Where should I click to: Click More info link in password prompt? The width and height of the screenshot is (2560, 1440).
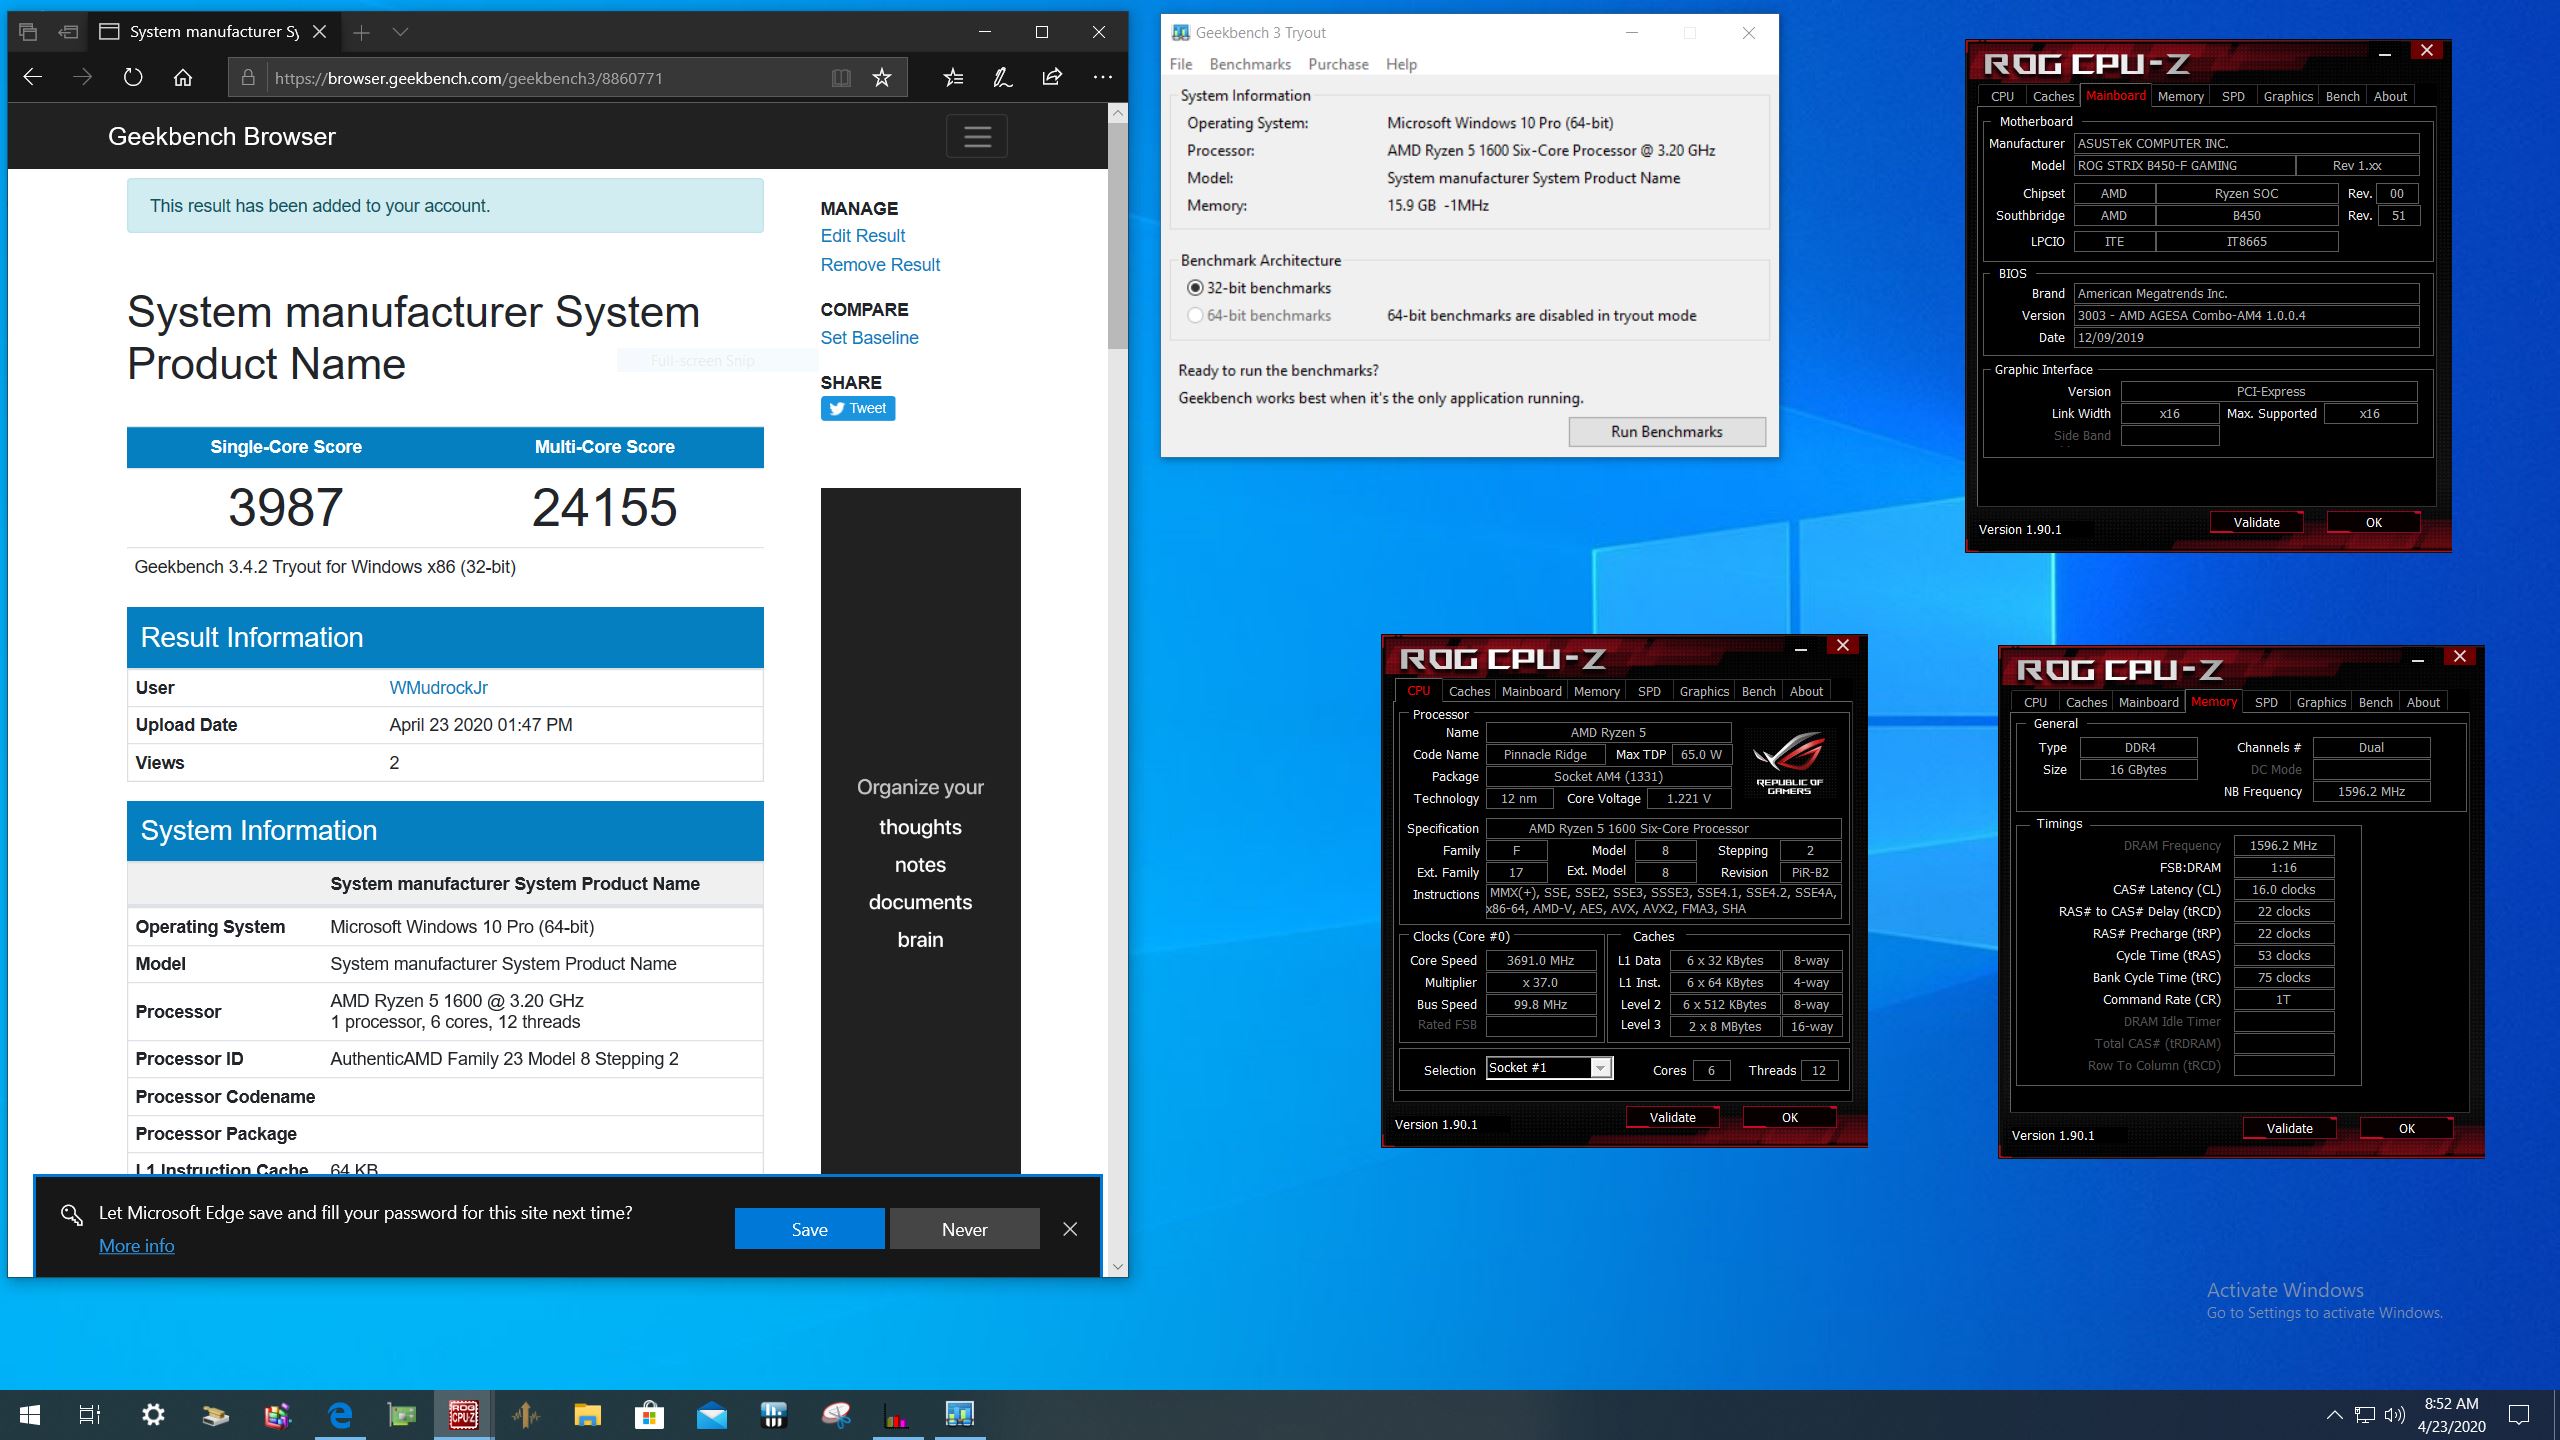[x=136, y=1246]
